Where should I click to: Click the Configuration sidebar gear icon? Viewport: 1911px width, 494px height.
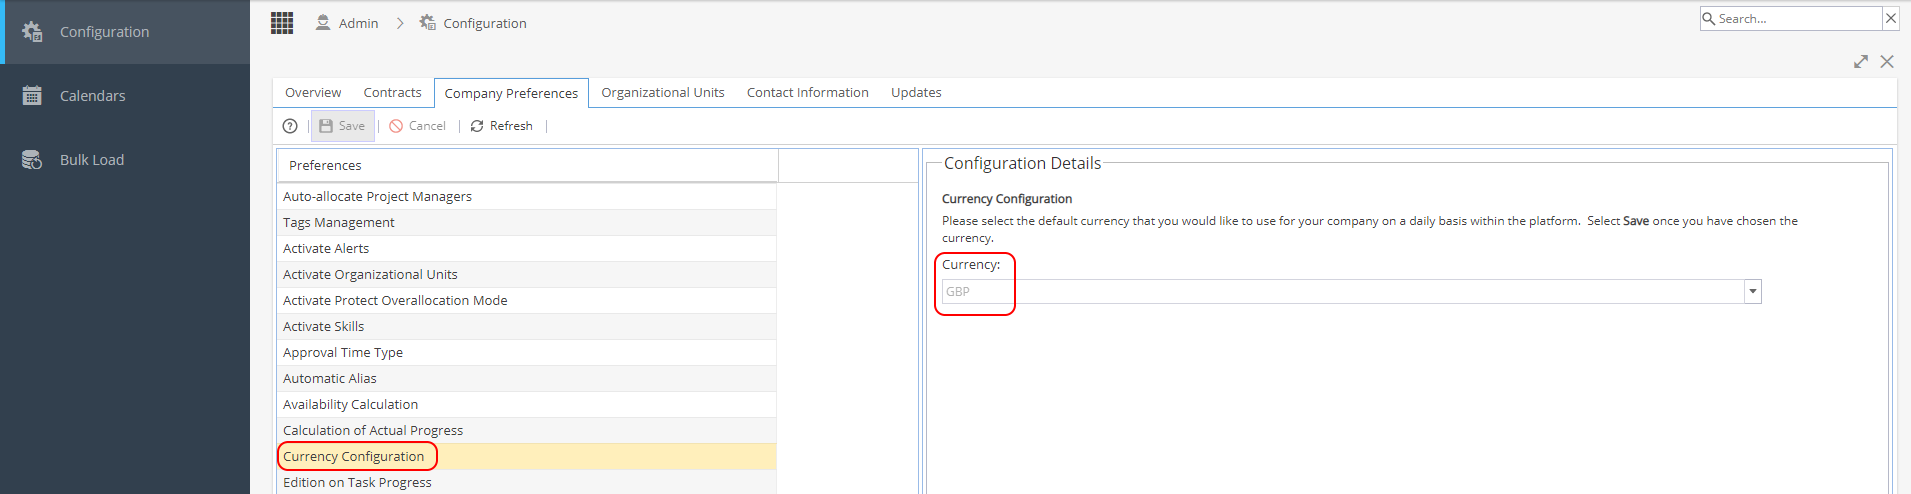click(x=32, y=32)
